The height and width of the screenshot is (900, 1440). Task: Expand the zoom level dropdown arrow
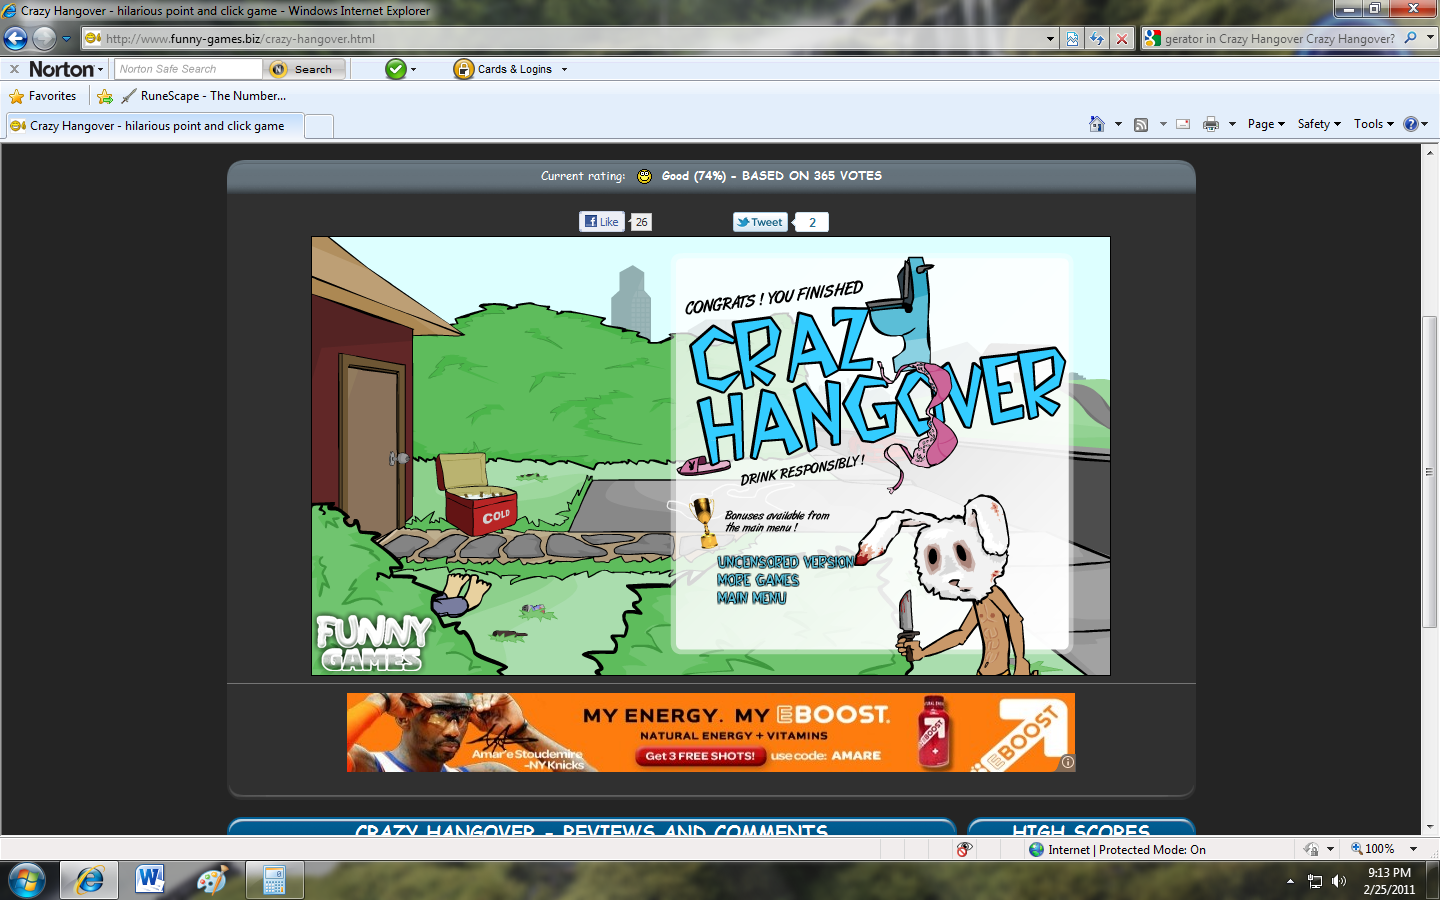coord(1413,849)
